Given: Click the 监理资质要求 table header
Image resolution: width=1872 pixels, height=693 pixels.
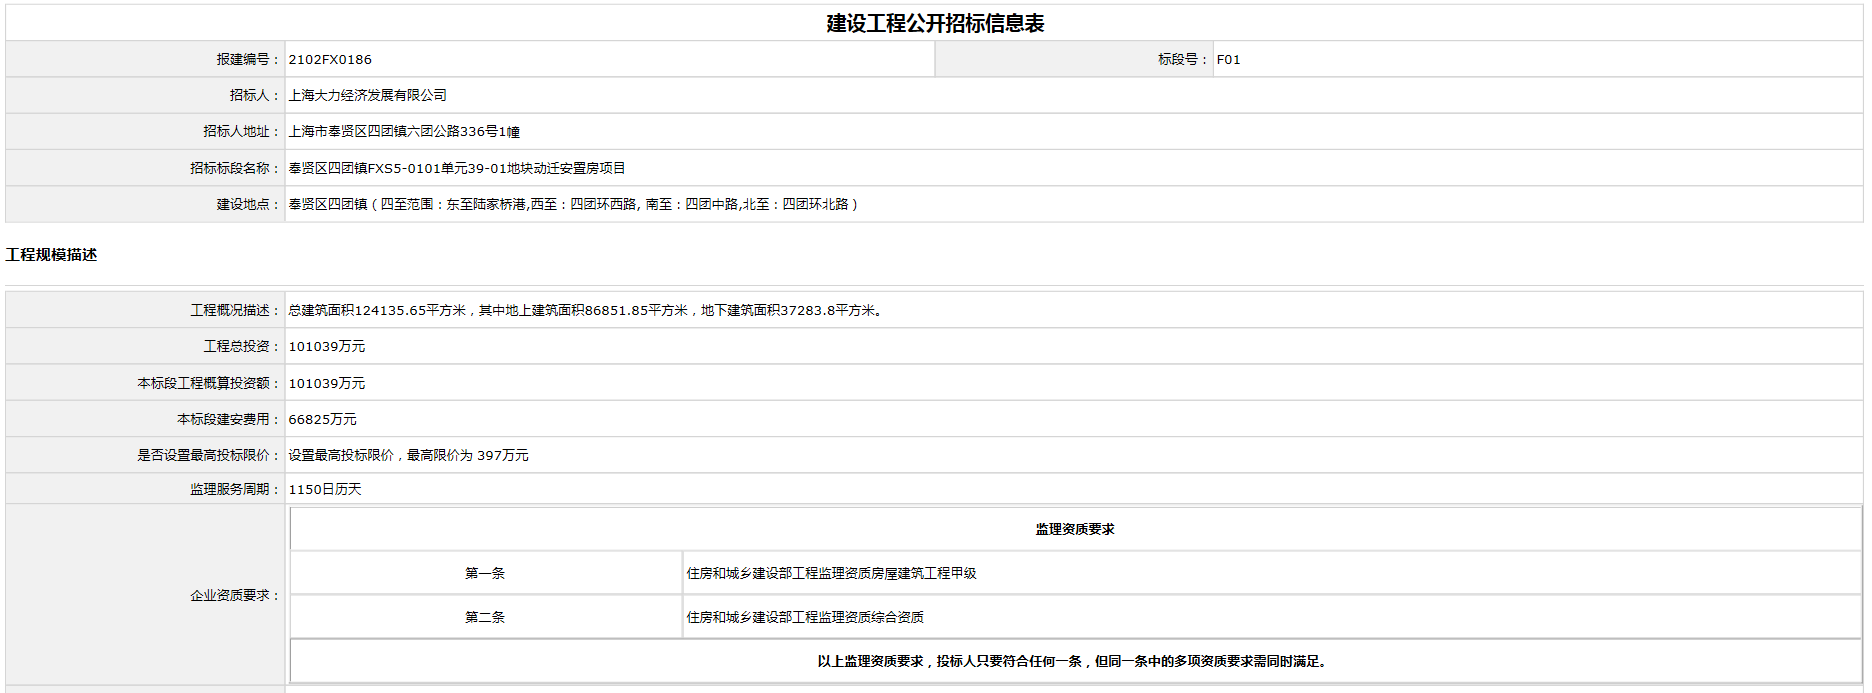Looking at the screenshot, I should tap(1074, 530).
